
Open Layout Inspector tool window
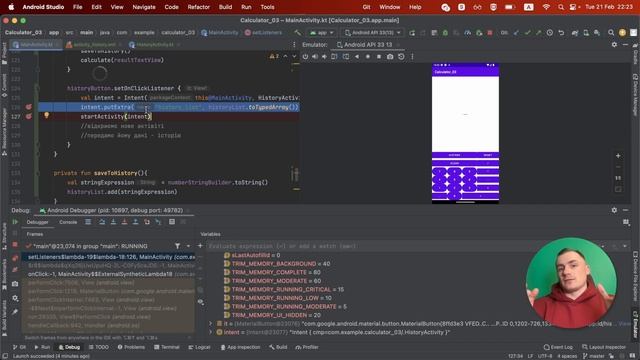coord(604,347)
